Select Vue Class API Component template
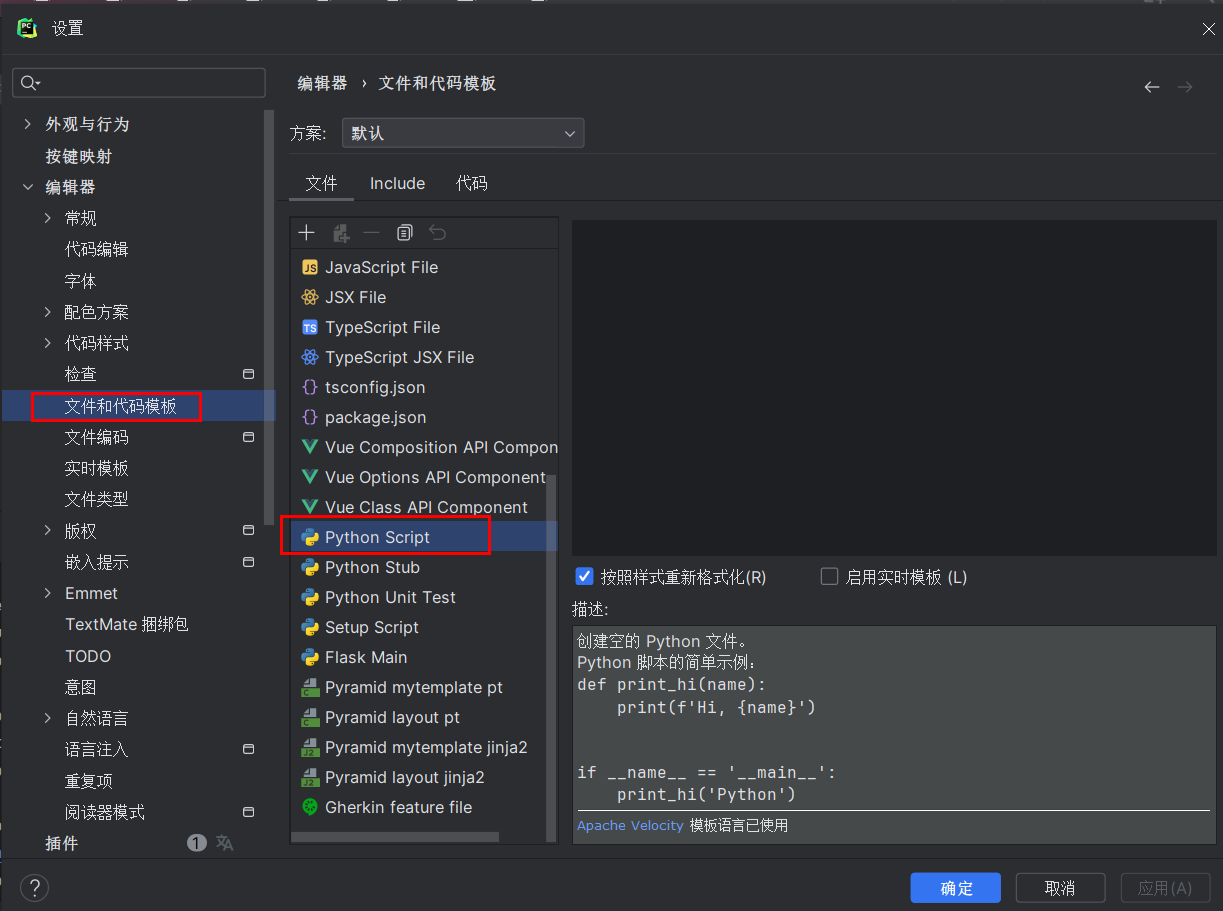Screen dimensions: 1223x911 tap(424, 507)
